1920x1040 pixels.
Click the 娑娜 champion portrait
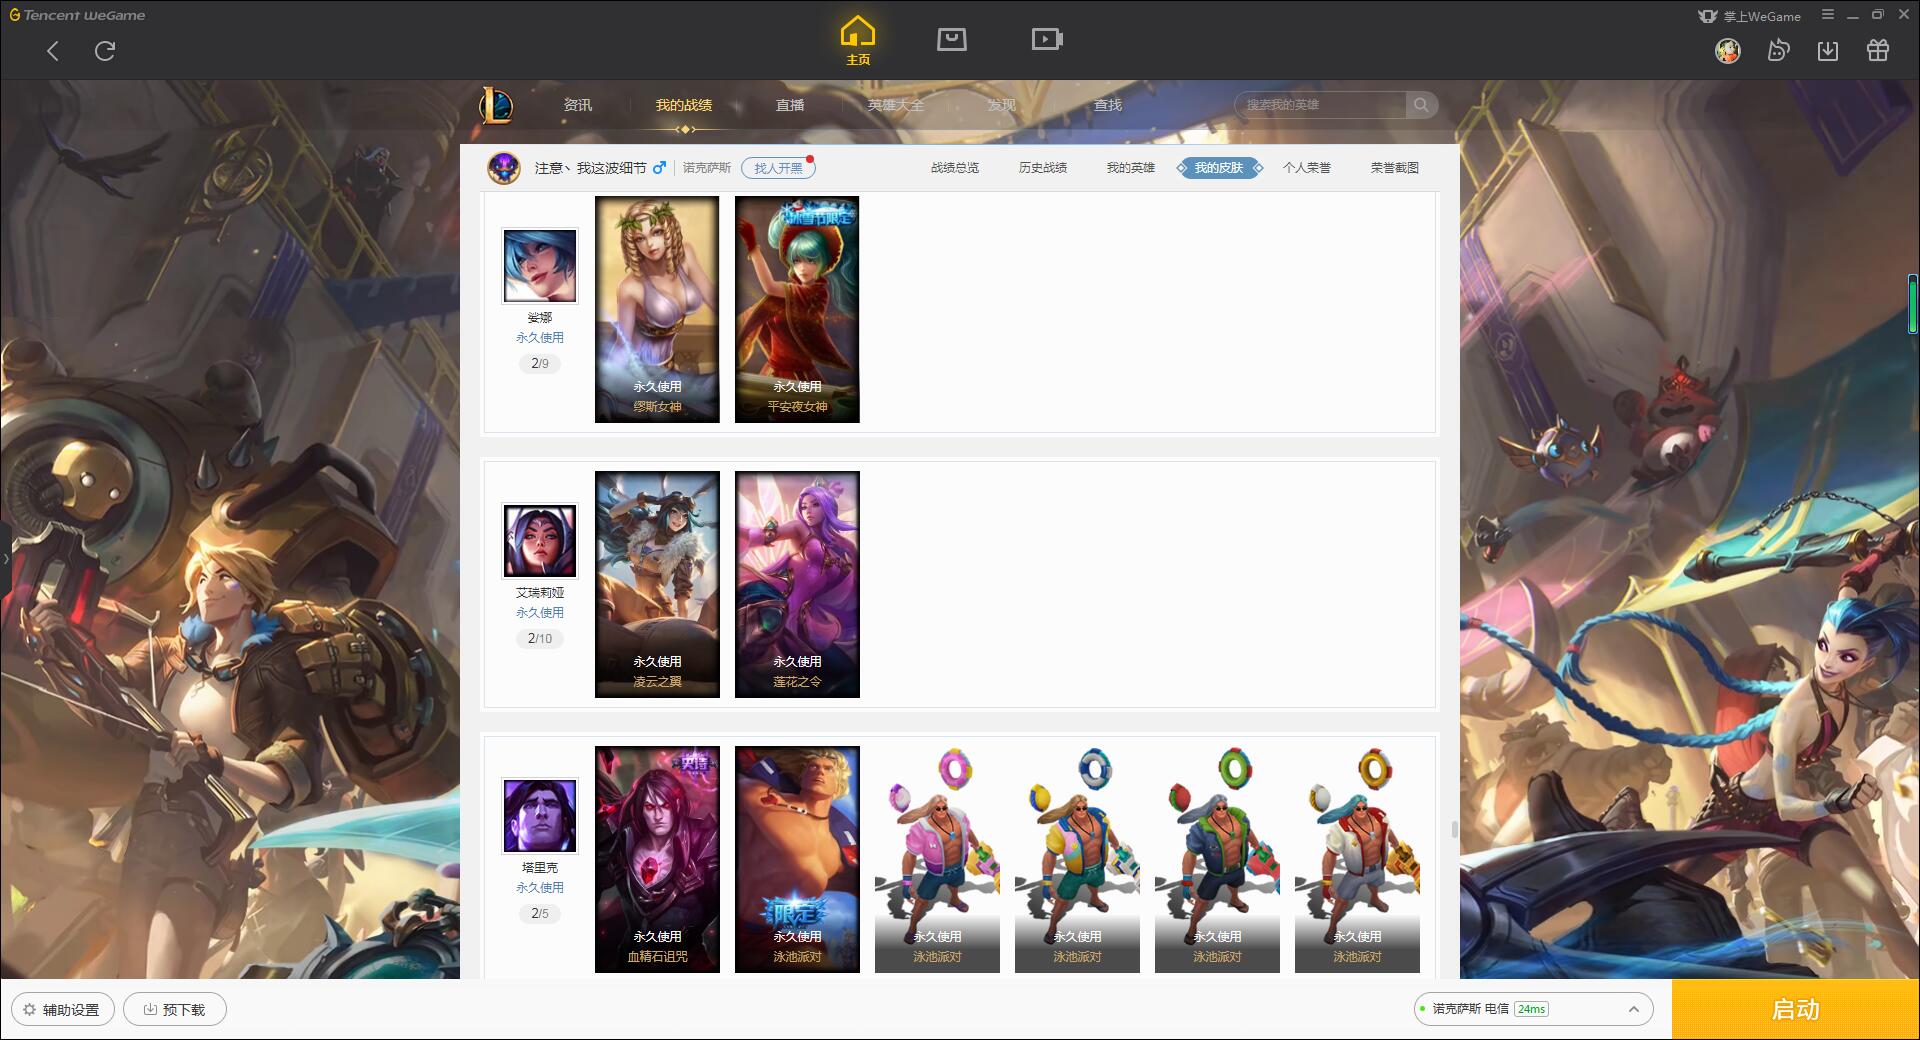(x=540, y=266)
